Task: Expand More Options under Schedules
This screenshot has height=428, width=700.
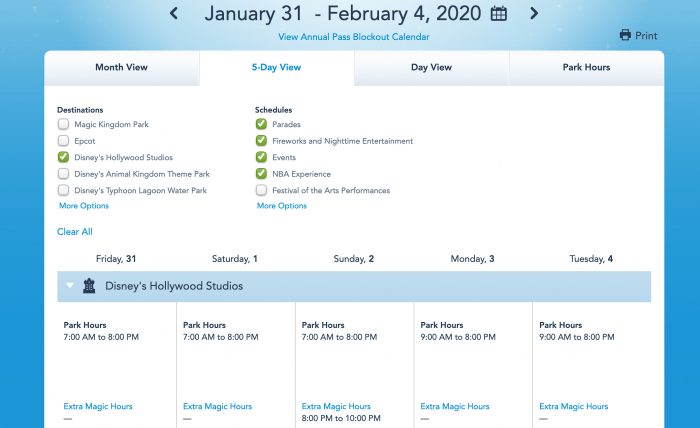Action: (x=282, y=206)
